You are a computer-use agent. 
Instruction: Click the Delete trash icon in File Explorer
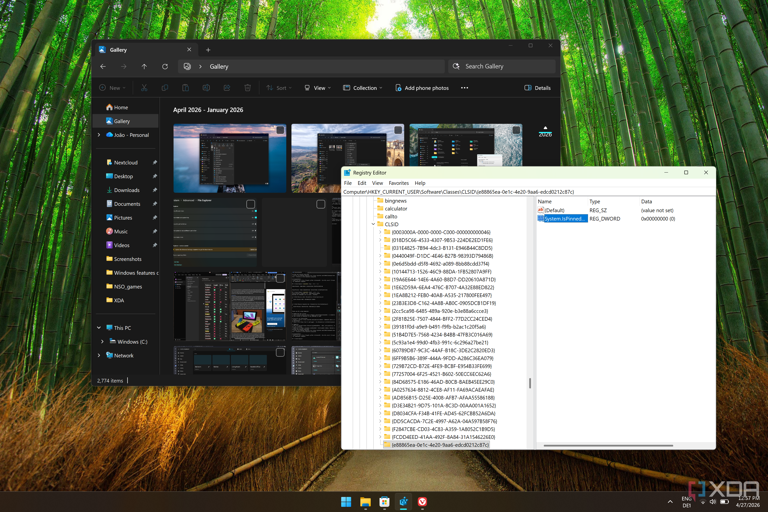tap(247, 88)
